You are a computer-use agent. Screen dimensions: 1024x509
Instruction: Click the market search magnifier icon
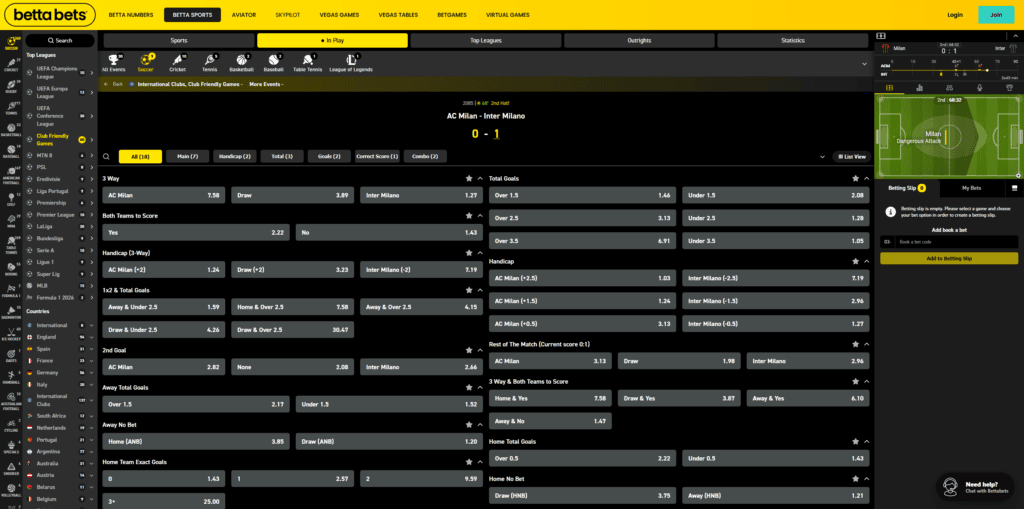106,157
